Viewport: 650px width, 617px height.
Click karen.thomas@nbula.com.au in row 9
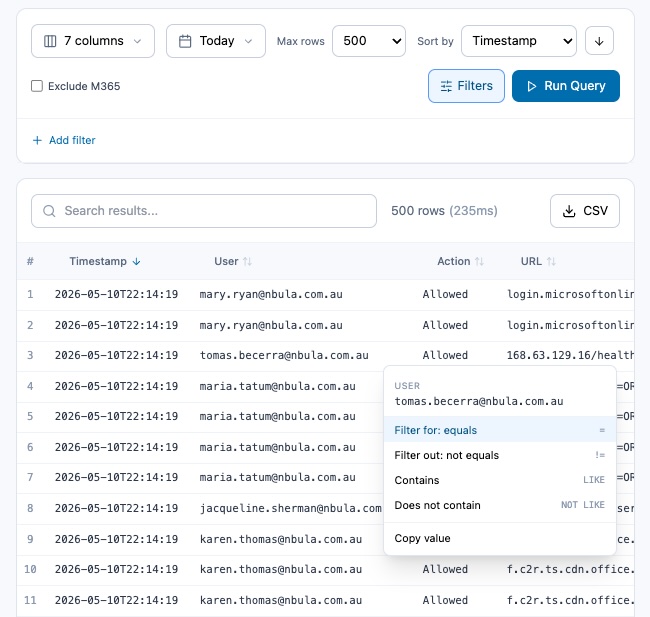point(281,539)
